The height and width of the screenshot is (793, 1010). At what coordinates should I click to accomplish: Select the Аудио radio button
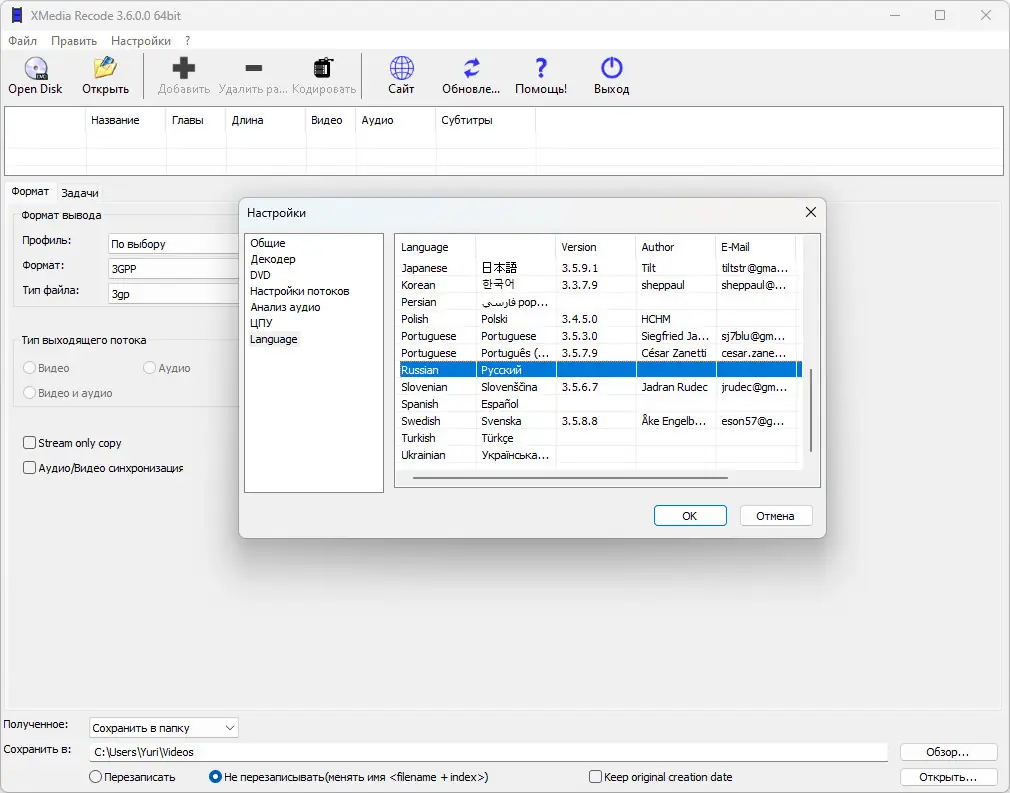(149, 368)
